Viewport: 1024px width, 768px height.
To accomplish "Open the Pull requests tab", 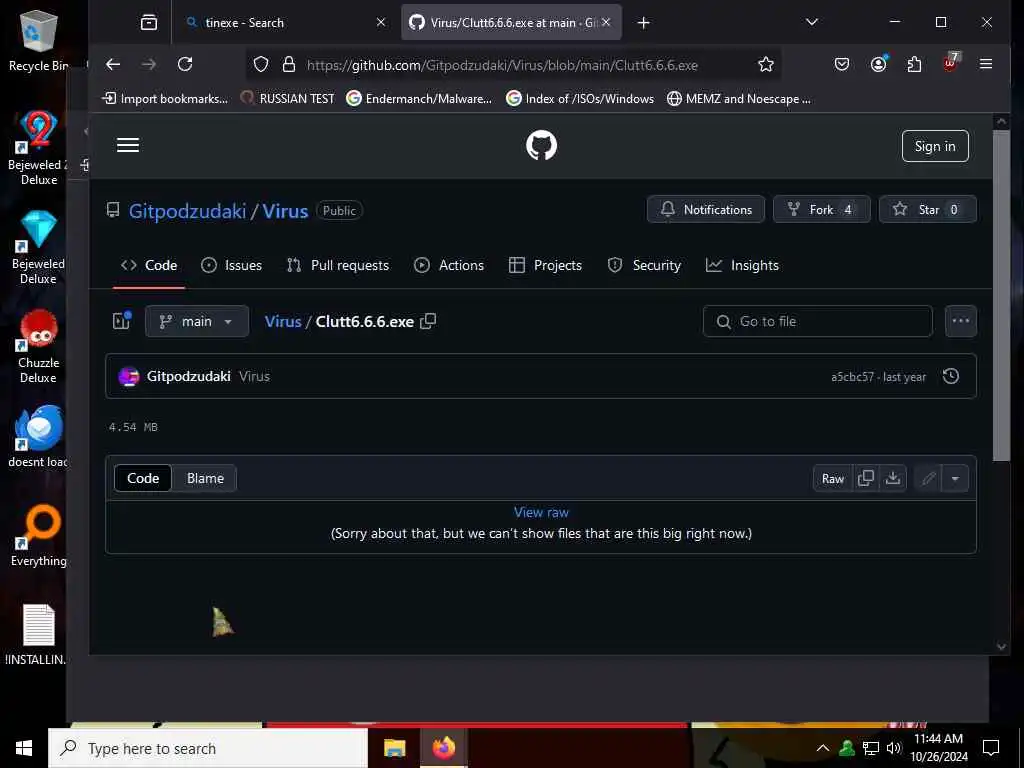I will [338, 265].
